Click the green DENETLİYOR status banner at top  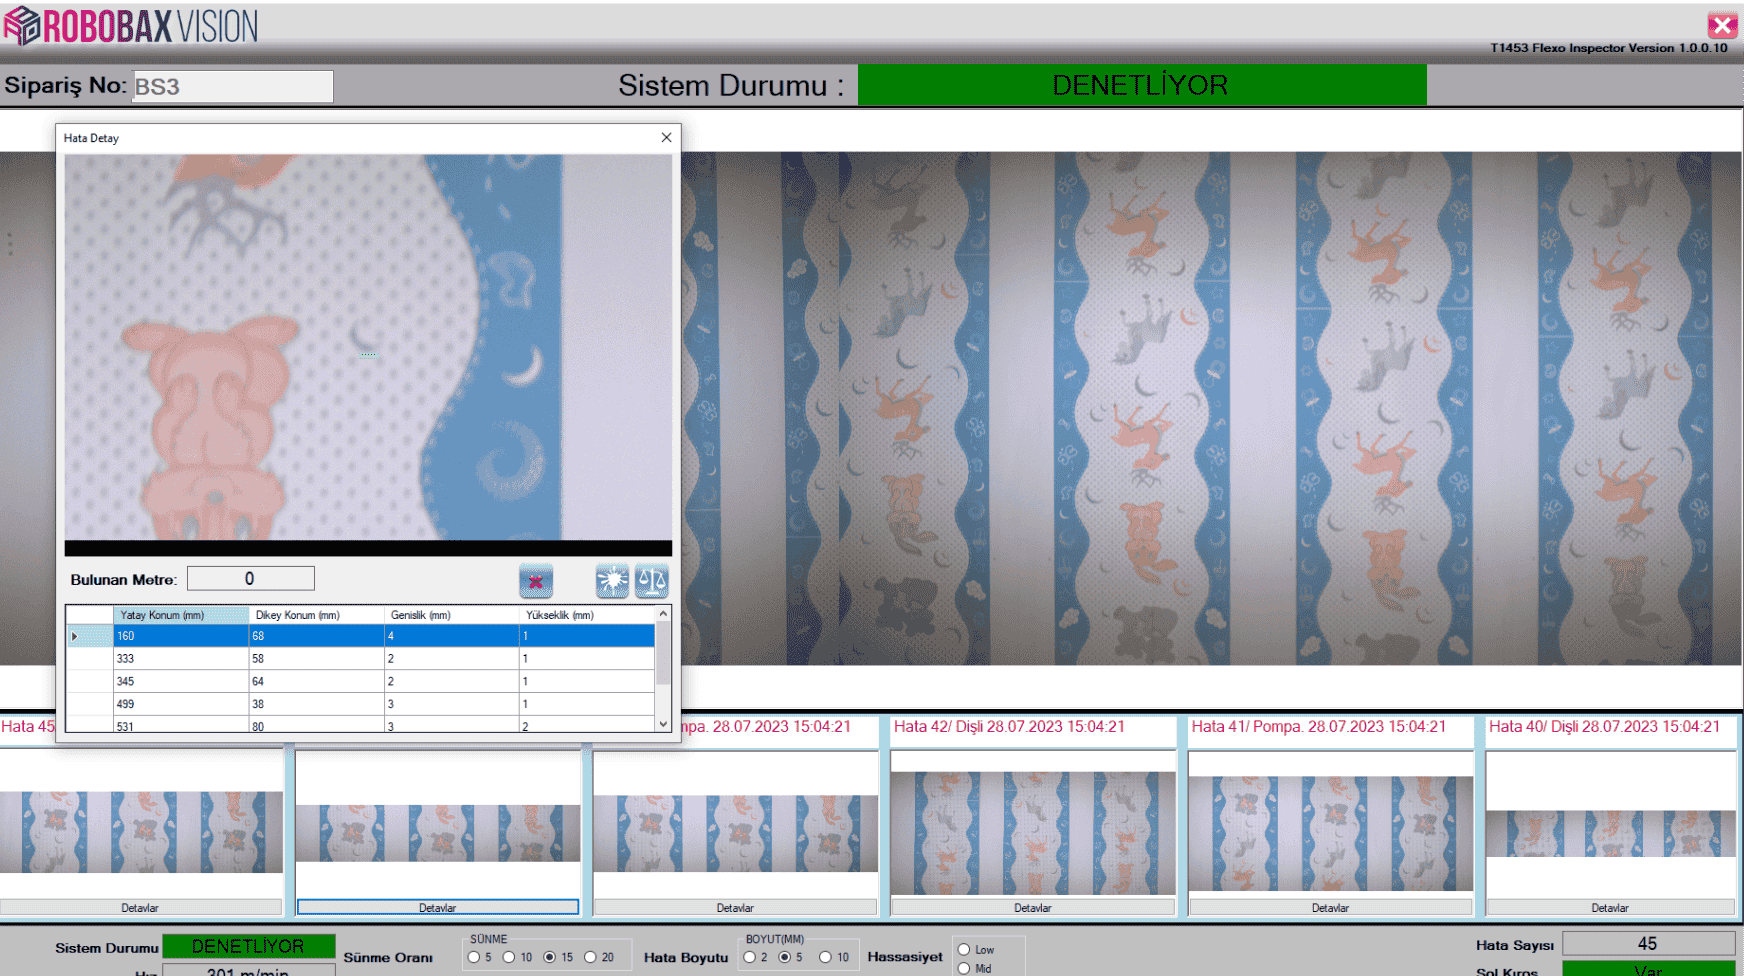(1142, 85)
